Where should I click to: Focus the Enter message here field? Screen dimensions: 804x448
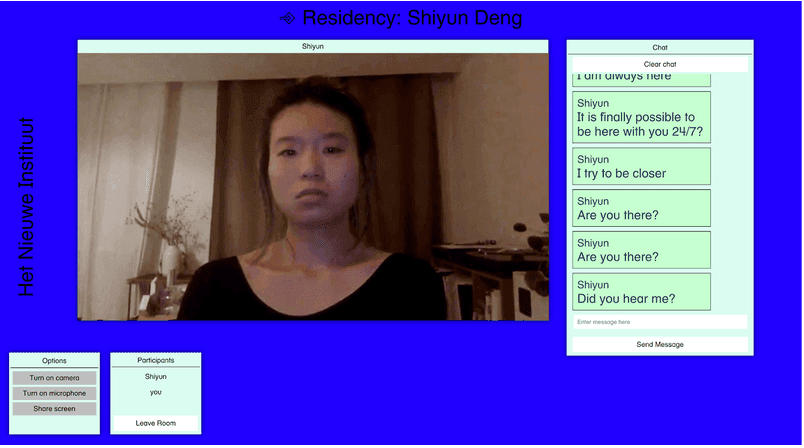pos(659,322)
